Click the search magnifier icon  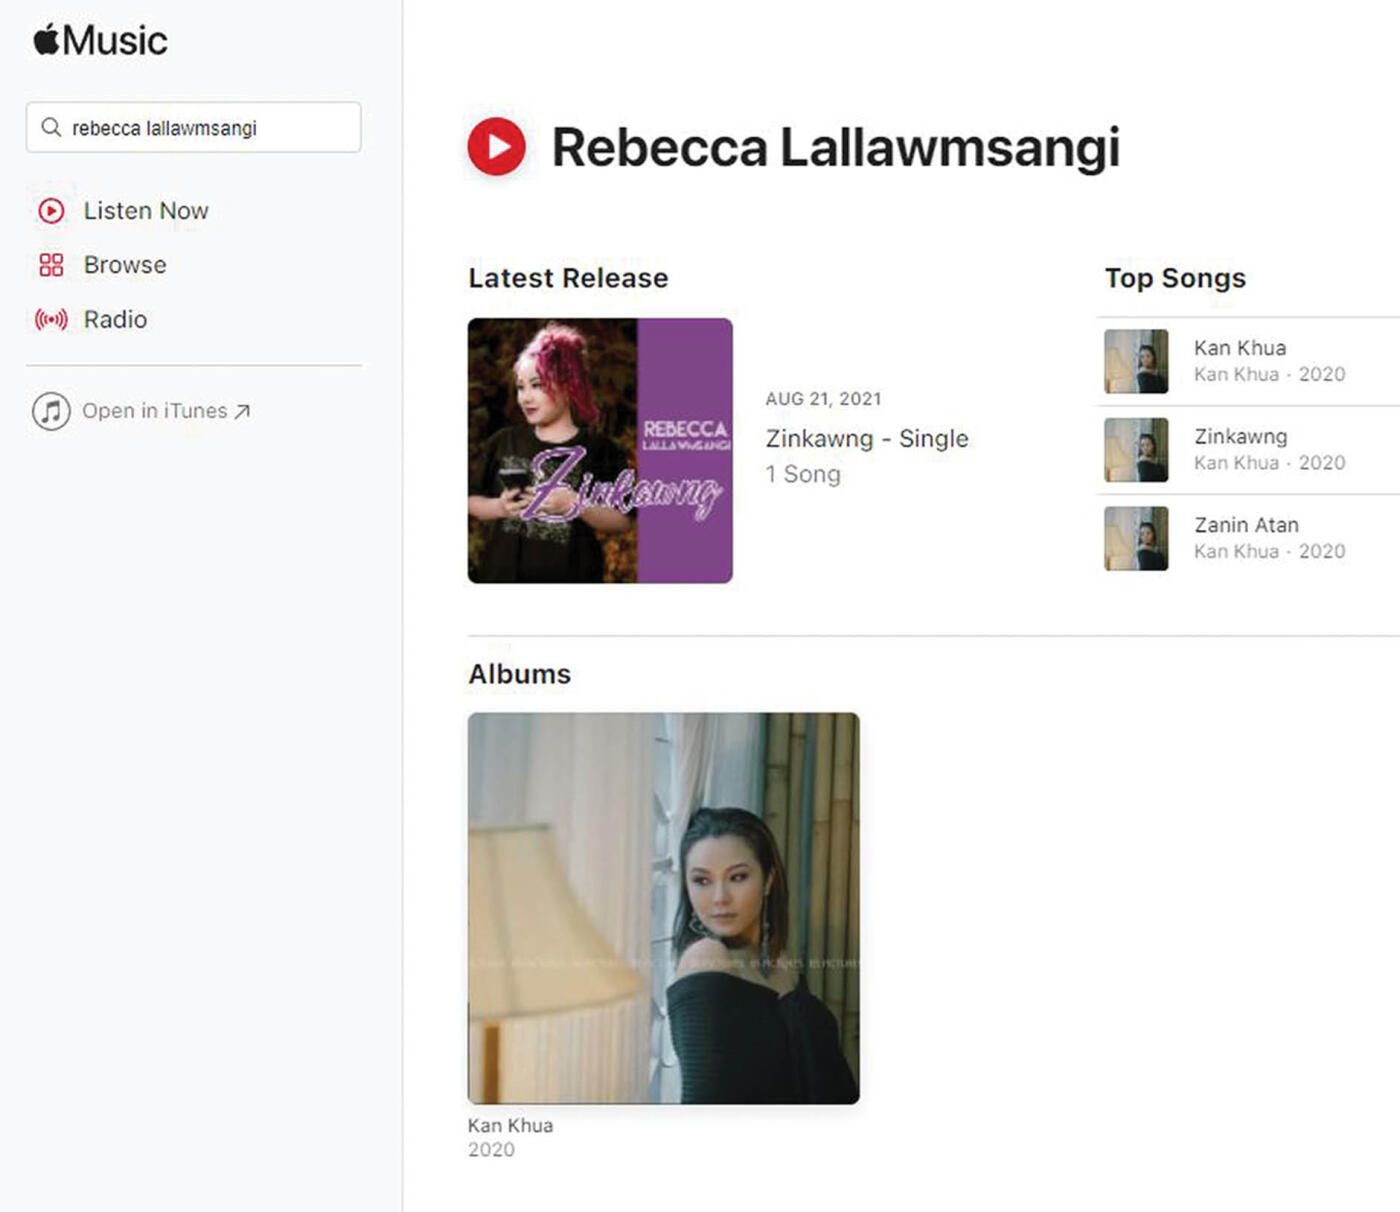coord(50,127)
